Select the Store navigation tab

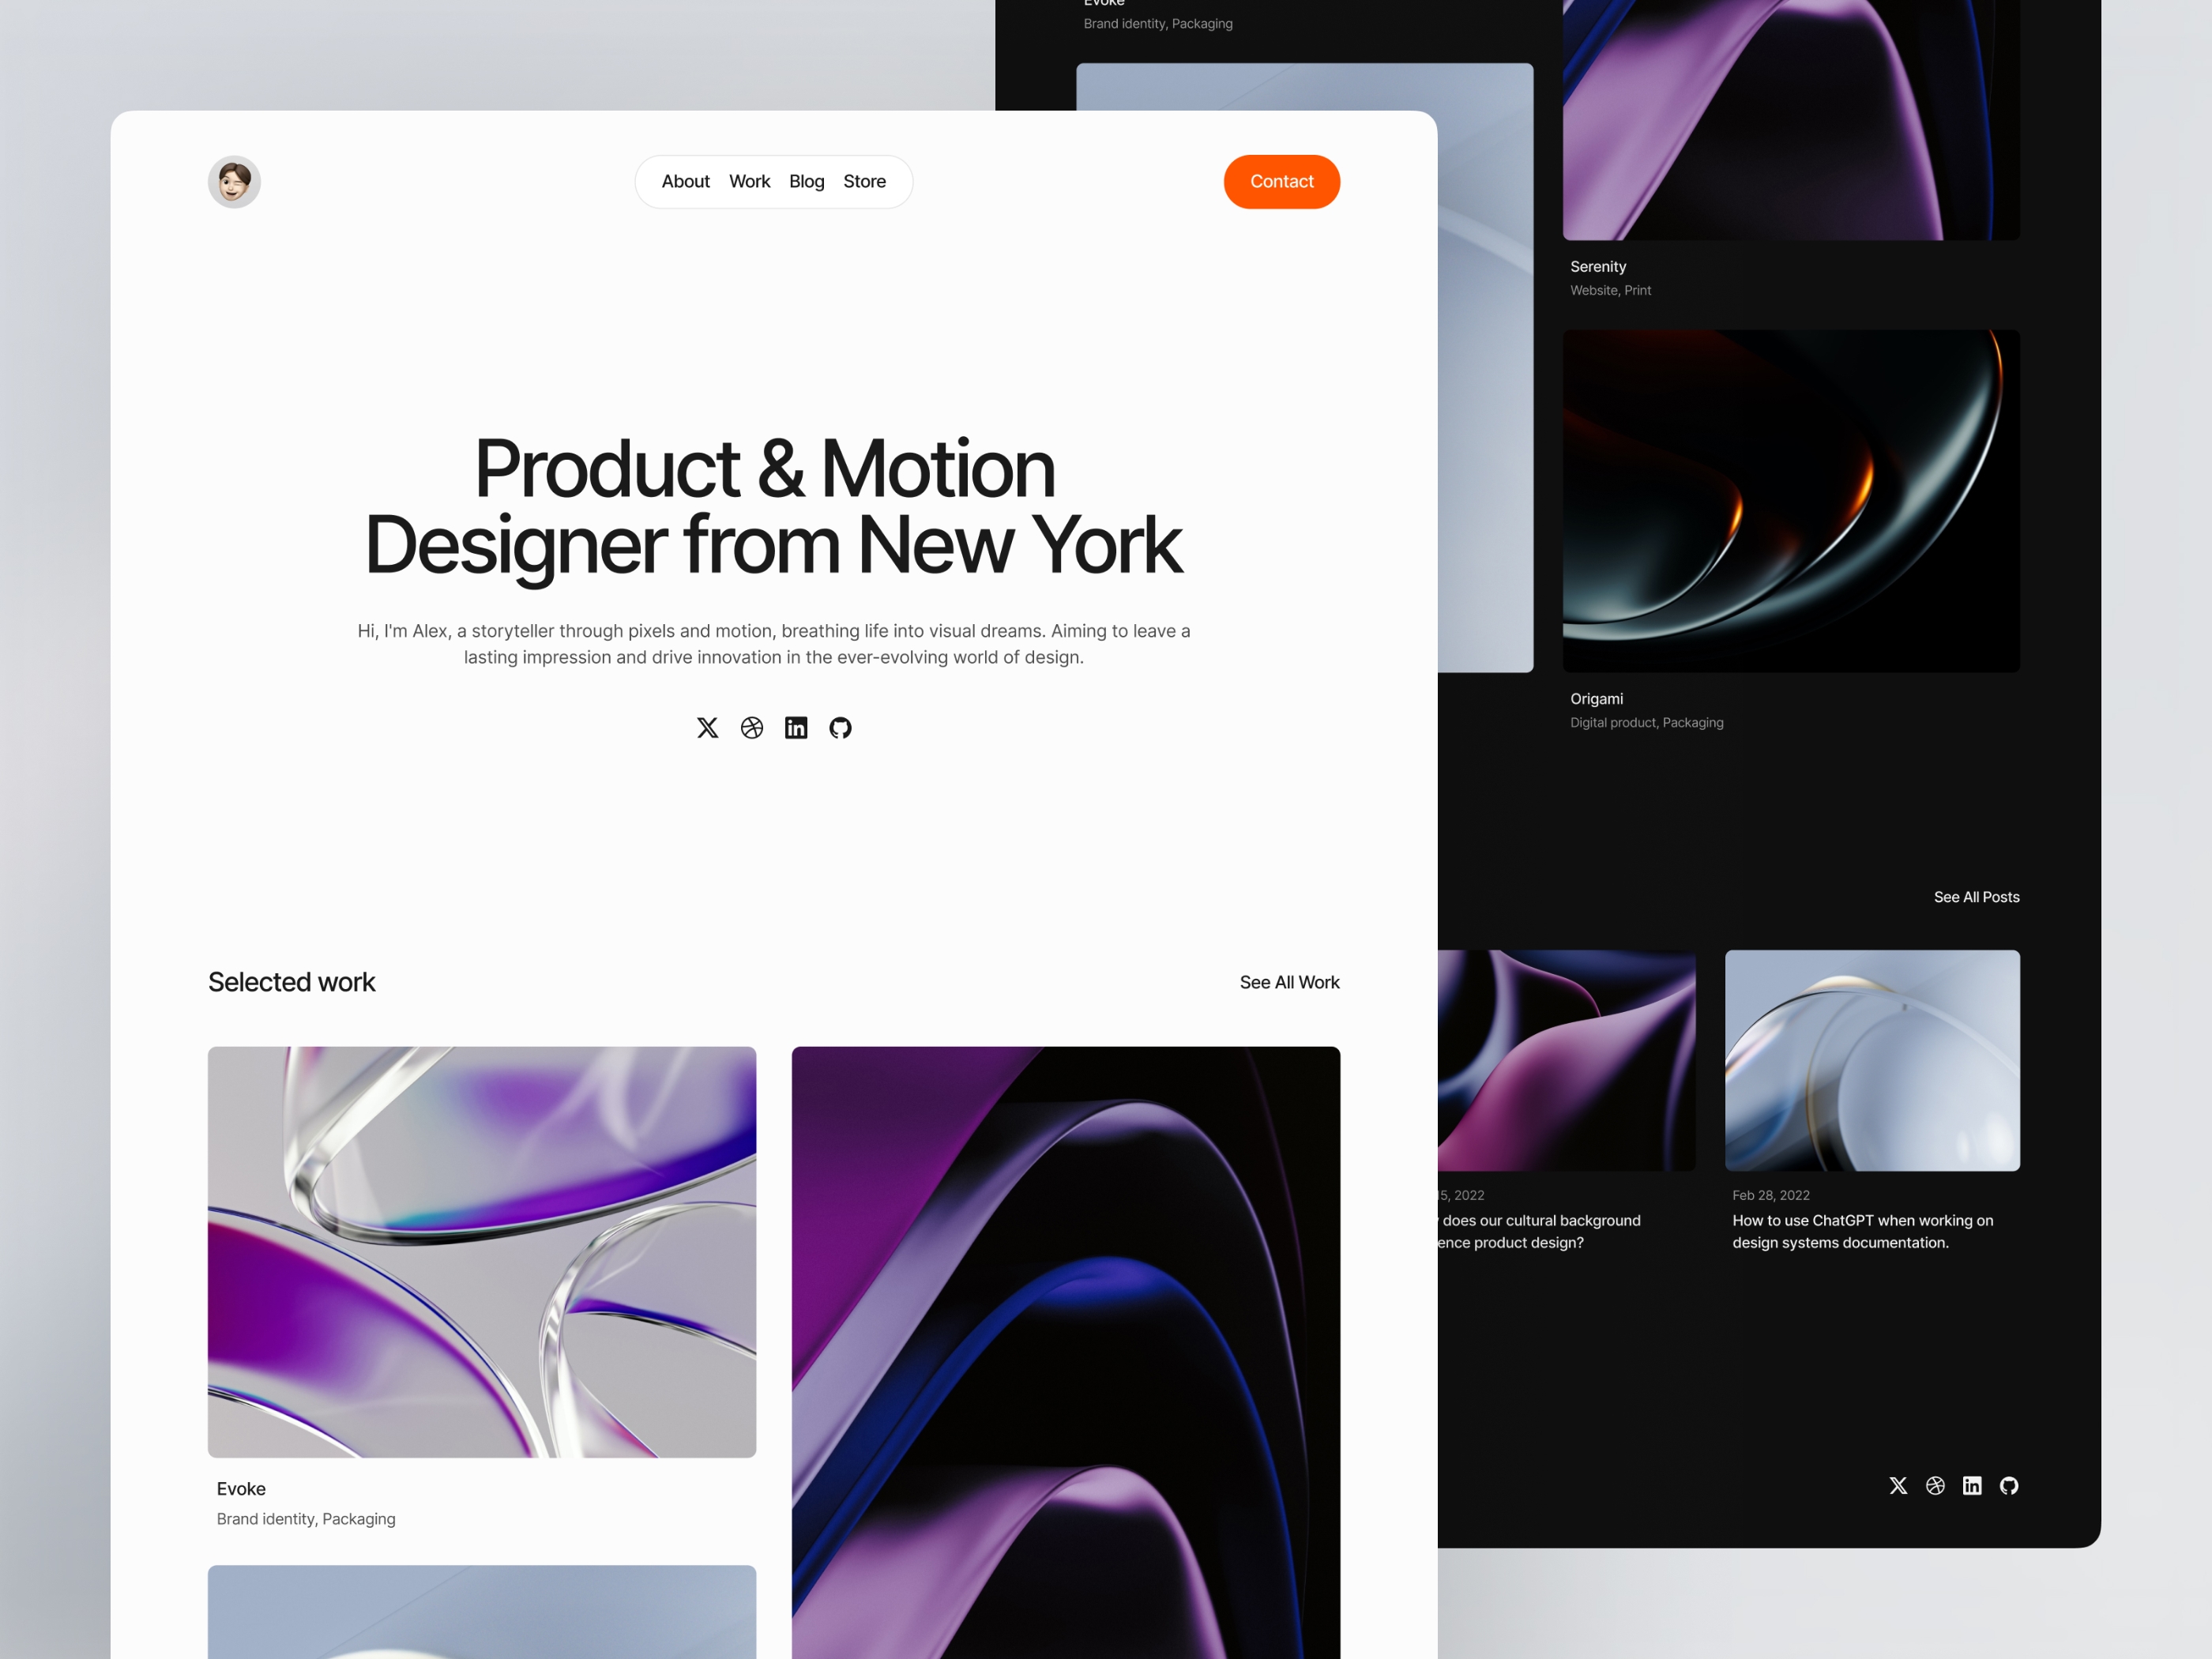pyautogui.click(x=864, y=181)
